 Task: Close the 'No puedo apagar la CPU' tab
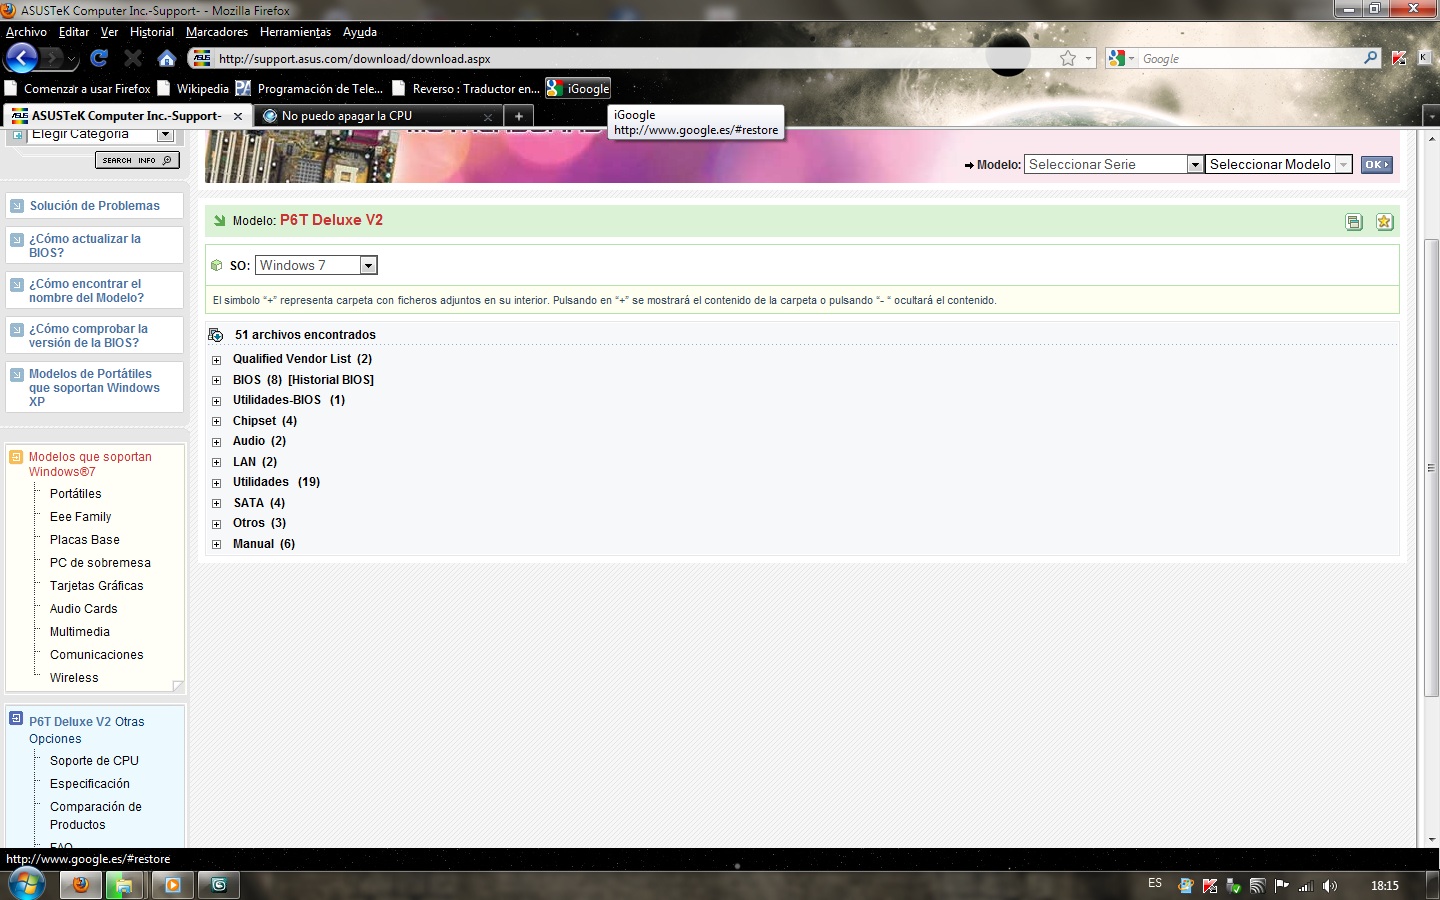tap(488, 117)
